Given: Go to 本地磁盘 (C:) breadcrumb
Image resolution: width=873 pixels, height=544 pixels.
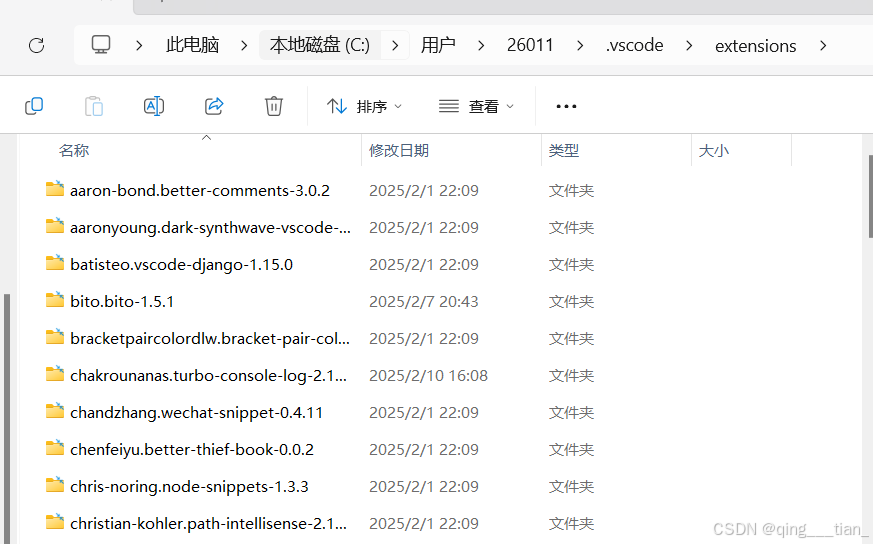Looking at the screenshot, I should click(320, 45).
